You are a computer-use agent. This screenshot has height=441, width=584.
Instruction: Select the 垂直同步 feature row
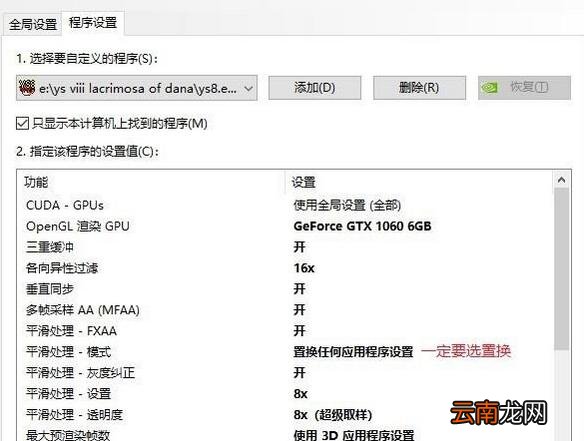click(x=285, y=289)
